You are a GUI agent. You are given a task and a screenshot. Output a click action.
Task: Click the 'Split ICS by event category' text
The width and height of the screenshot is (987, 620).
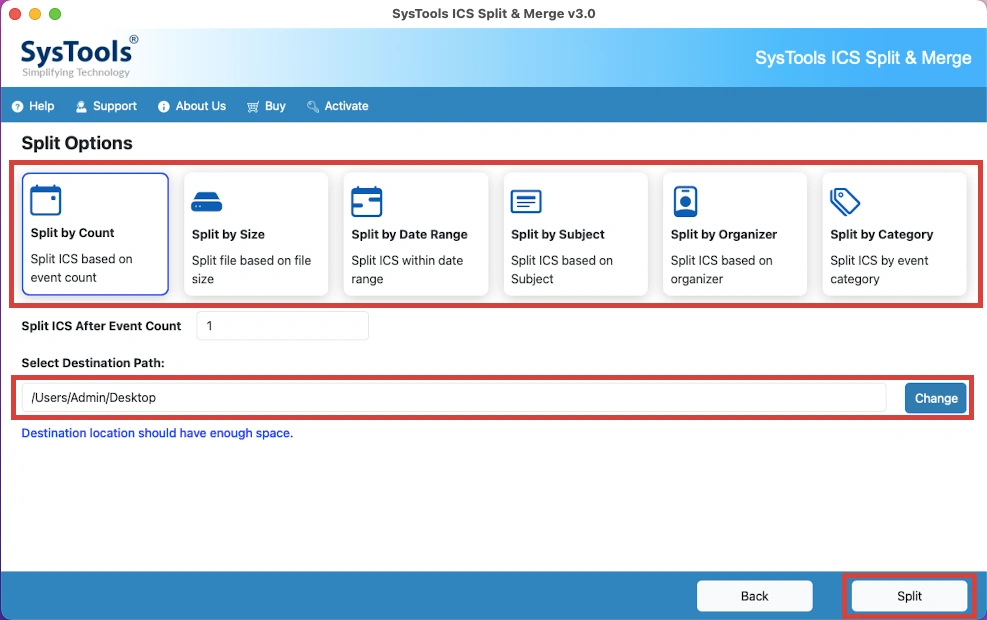click(x=879, y=269)
